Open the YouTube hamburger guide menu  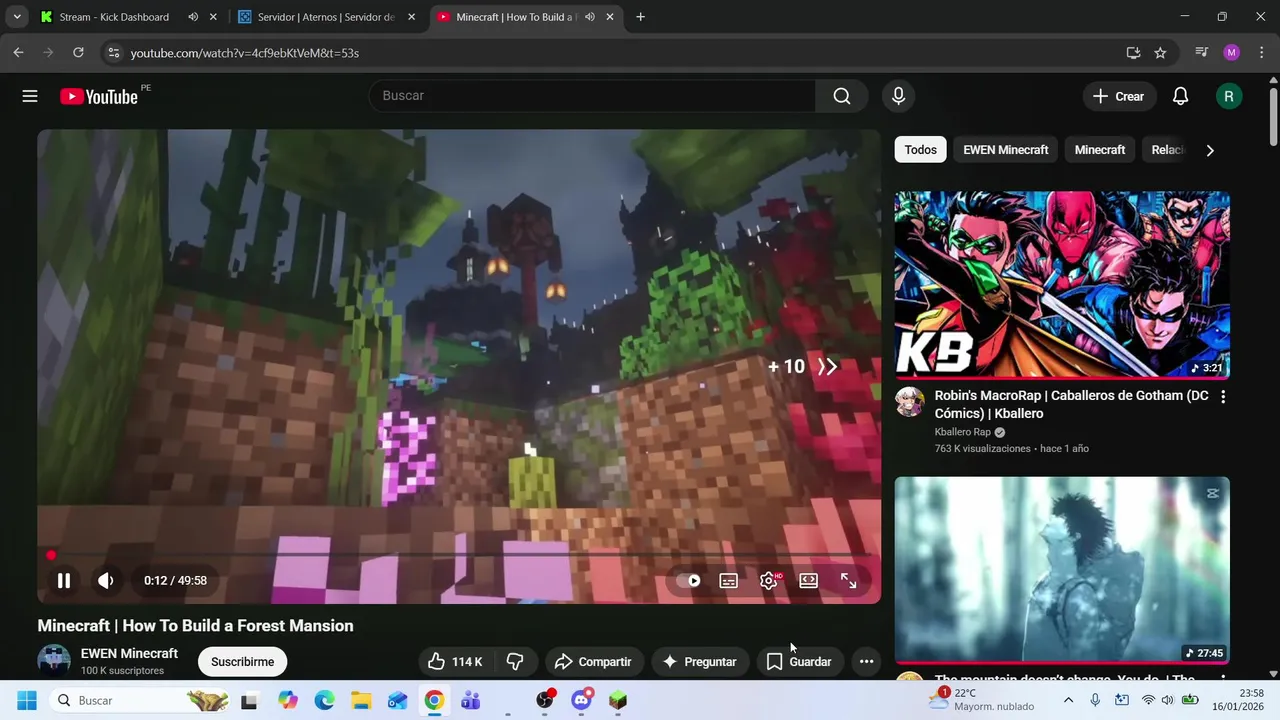30,96
